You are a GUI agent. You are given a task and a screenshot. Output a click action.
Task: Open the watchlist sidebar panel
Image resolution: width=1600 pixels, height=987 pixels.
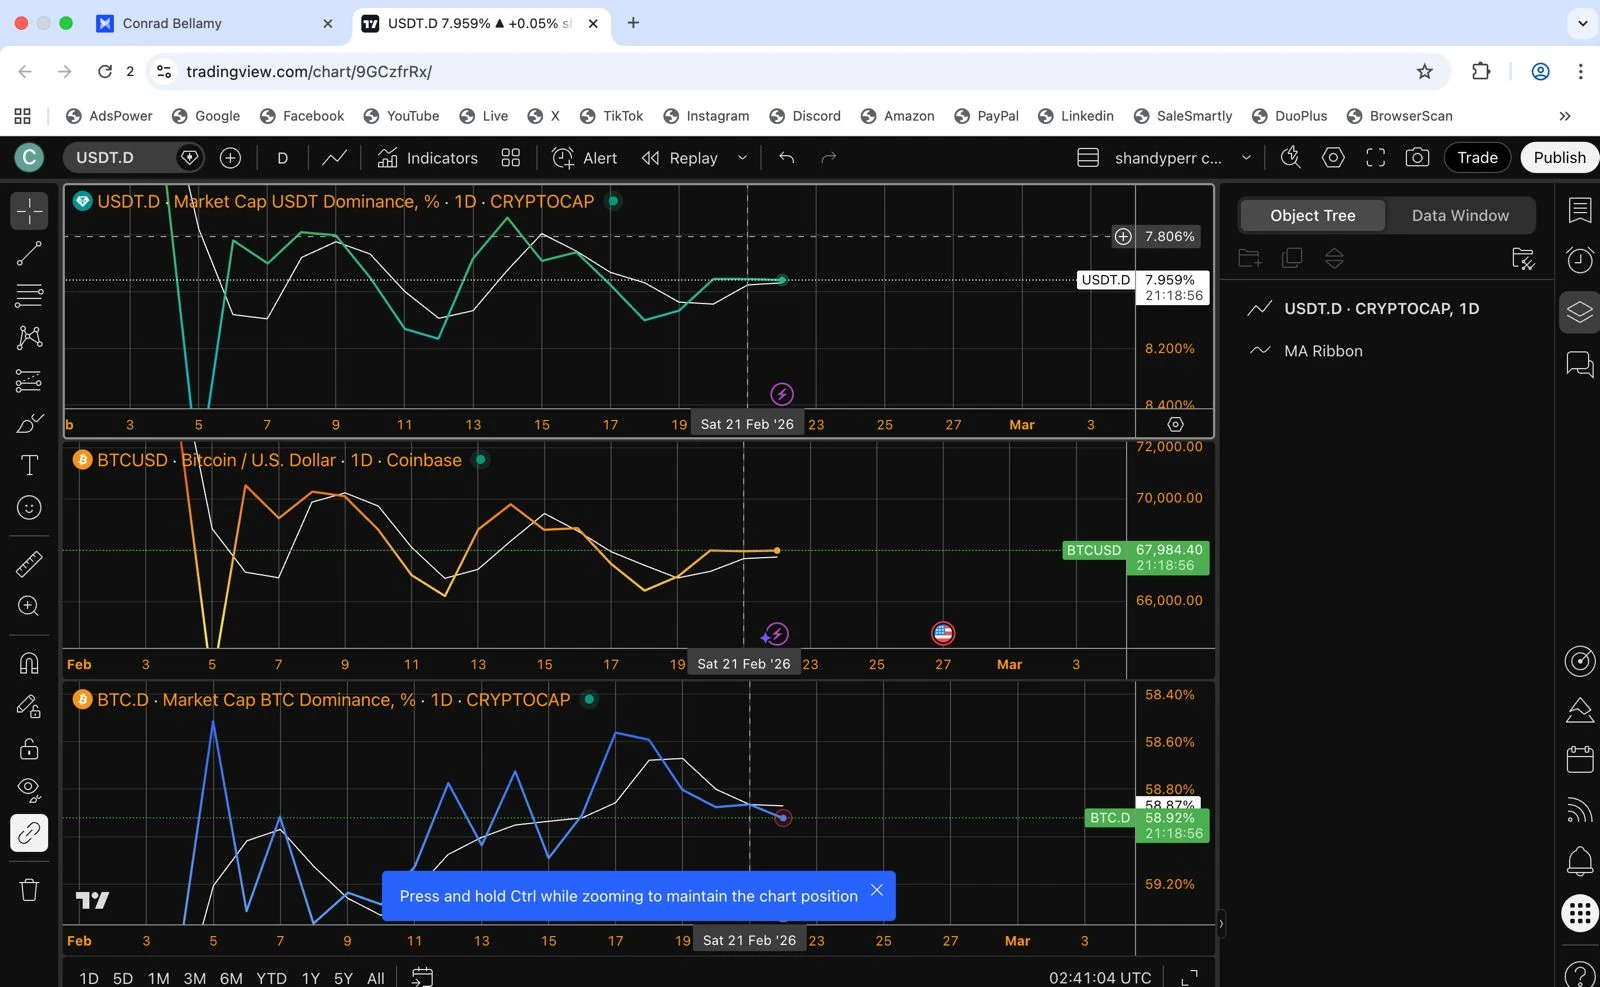(x=1580, y=210)
